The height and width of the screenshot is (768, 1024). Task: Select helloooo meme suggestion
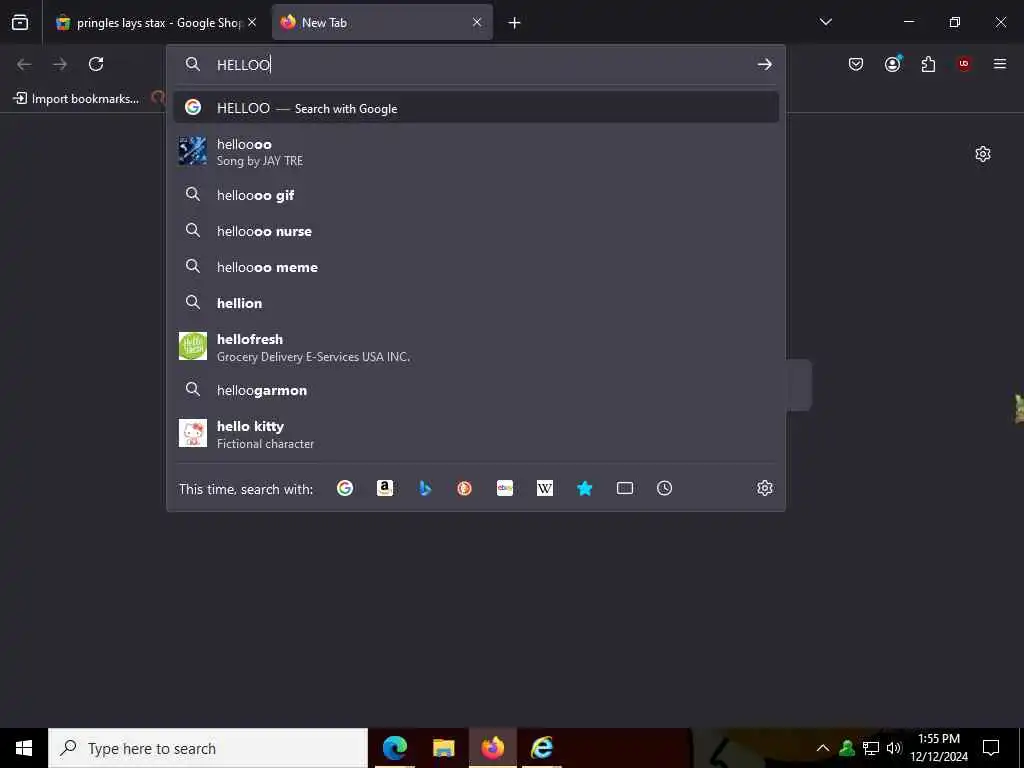(x=476, y=267)
